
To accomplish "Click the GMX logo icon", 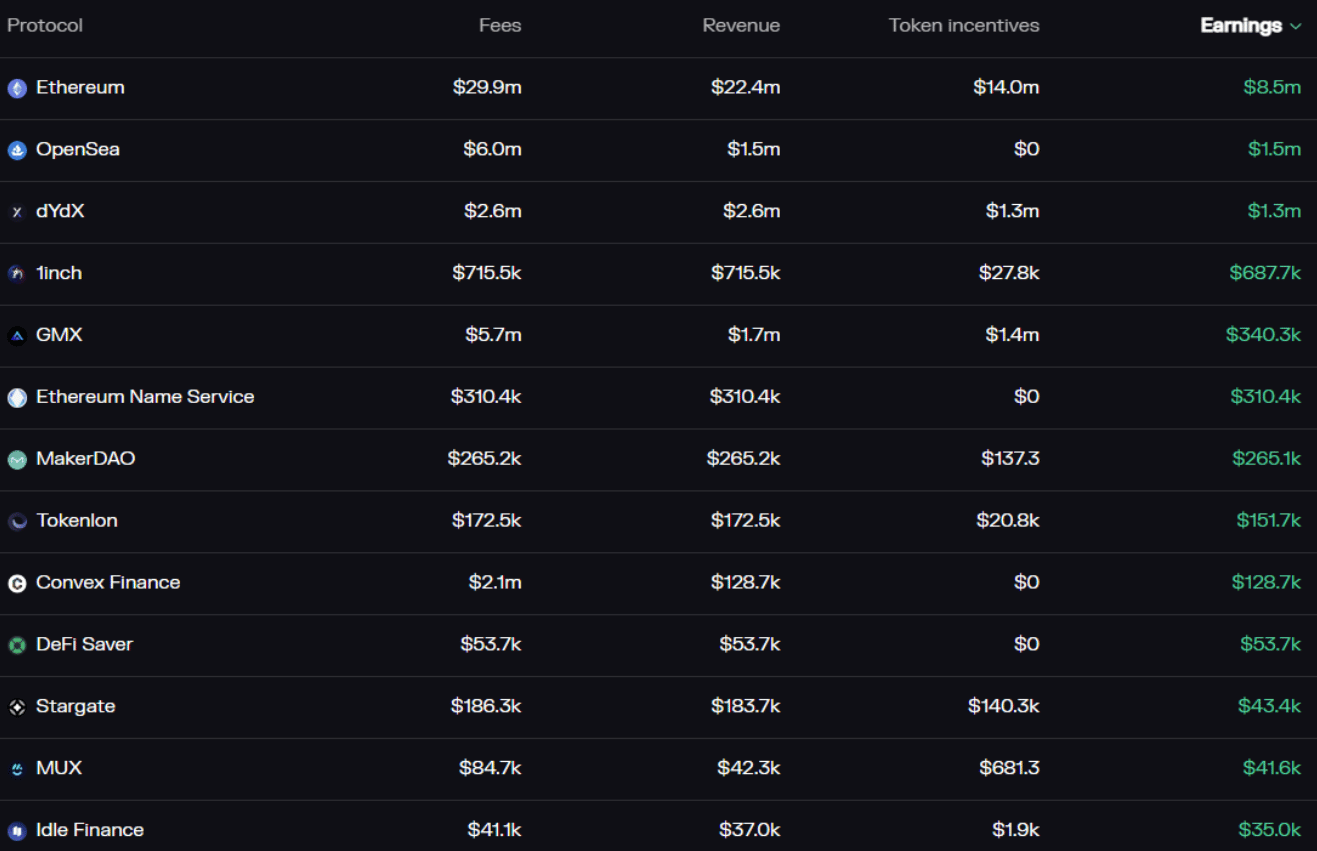I will [17, 336].
